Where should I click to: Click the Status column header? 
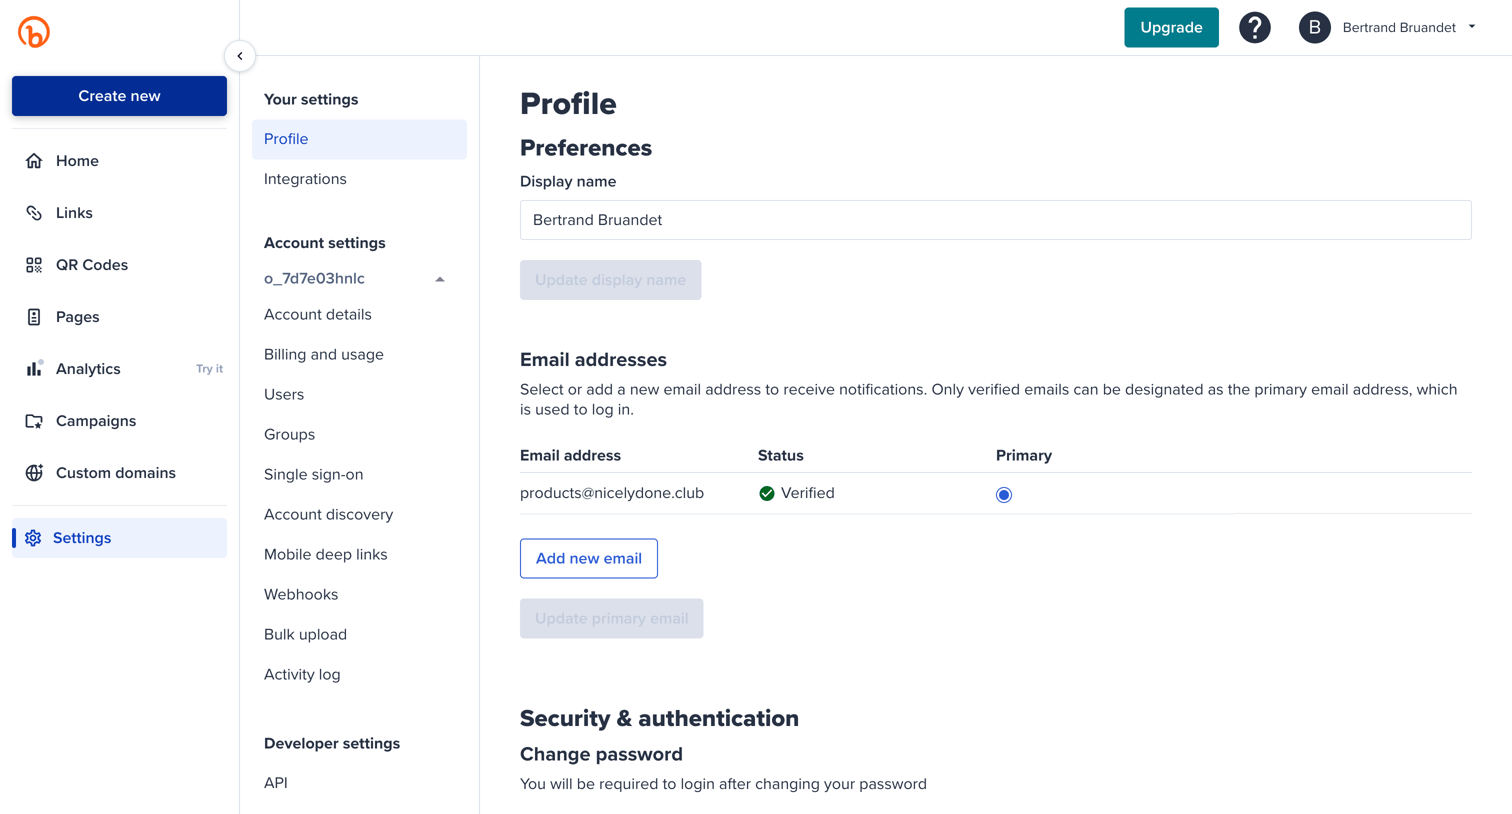point(781,456)
